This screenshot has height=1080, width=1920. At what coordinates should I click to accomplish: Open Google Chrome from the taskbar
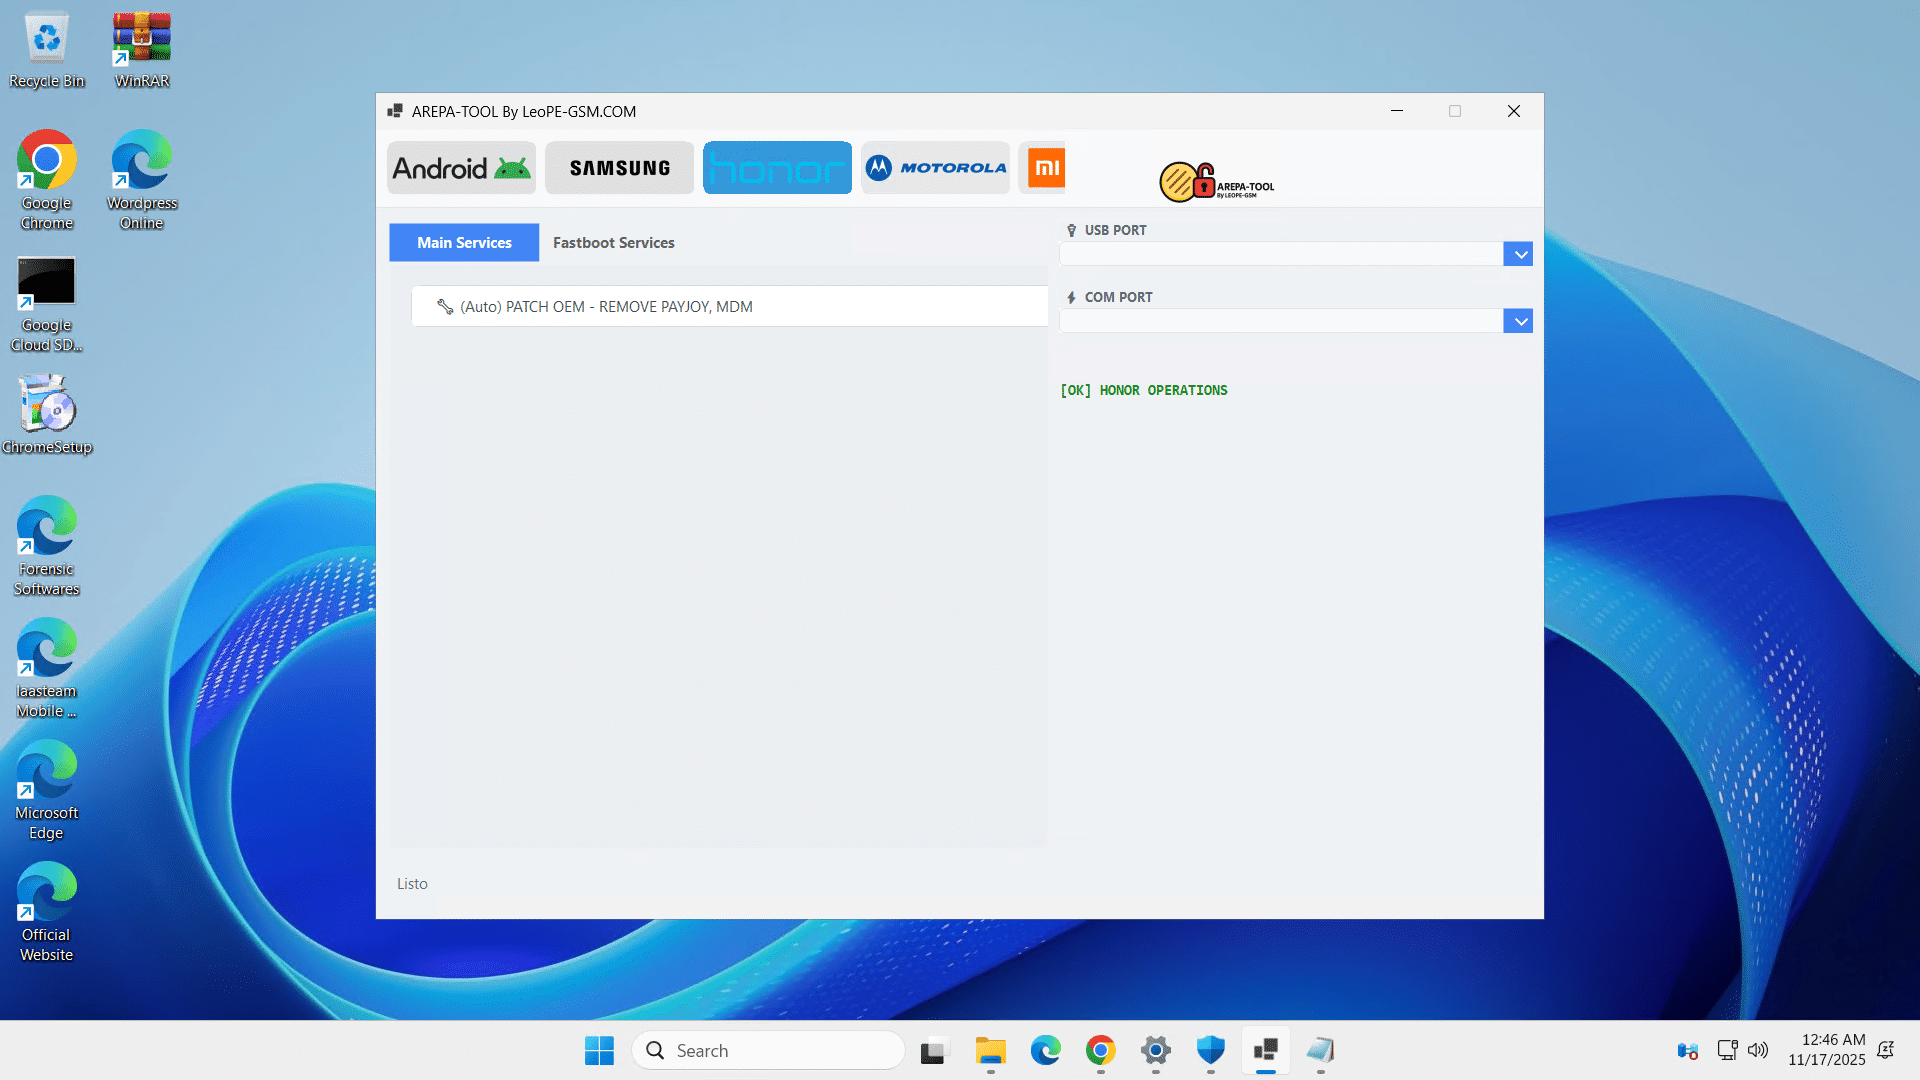(x=1100, y=1050)
